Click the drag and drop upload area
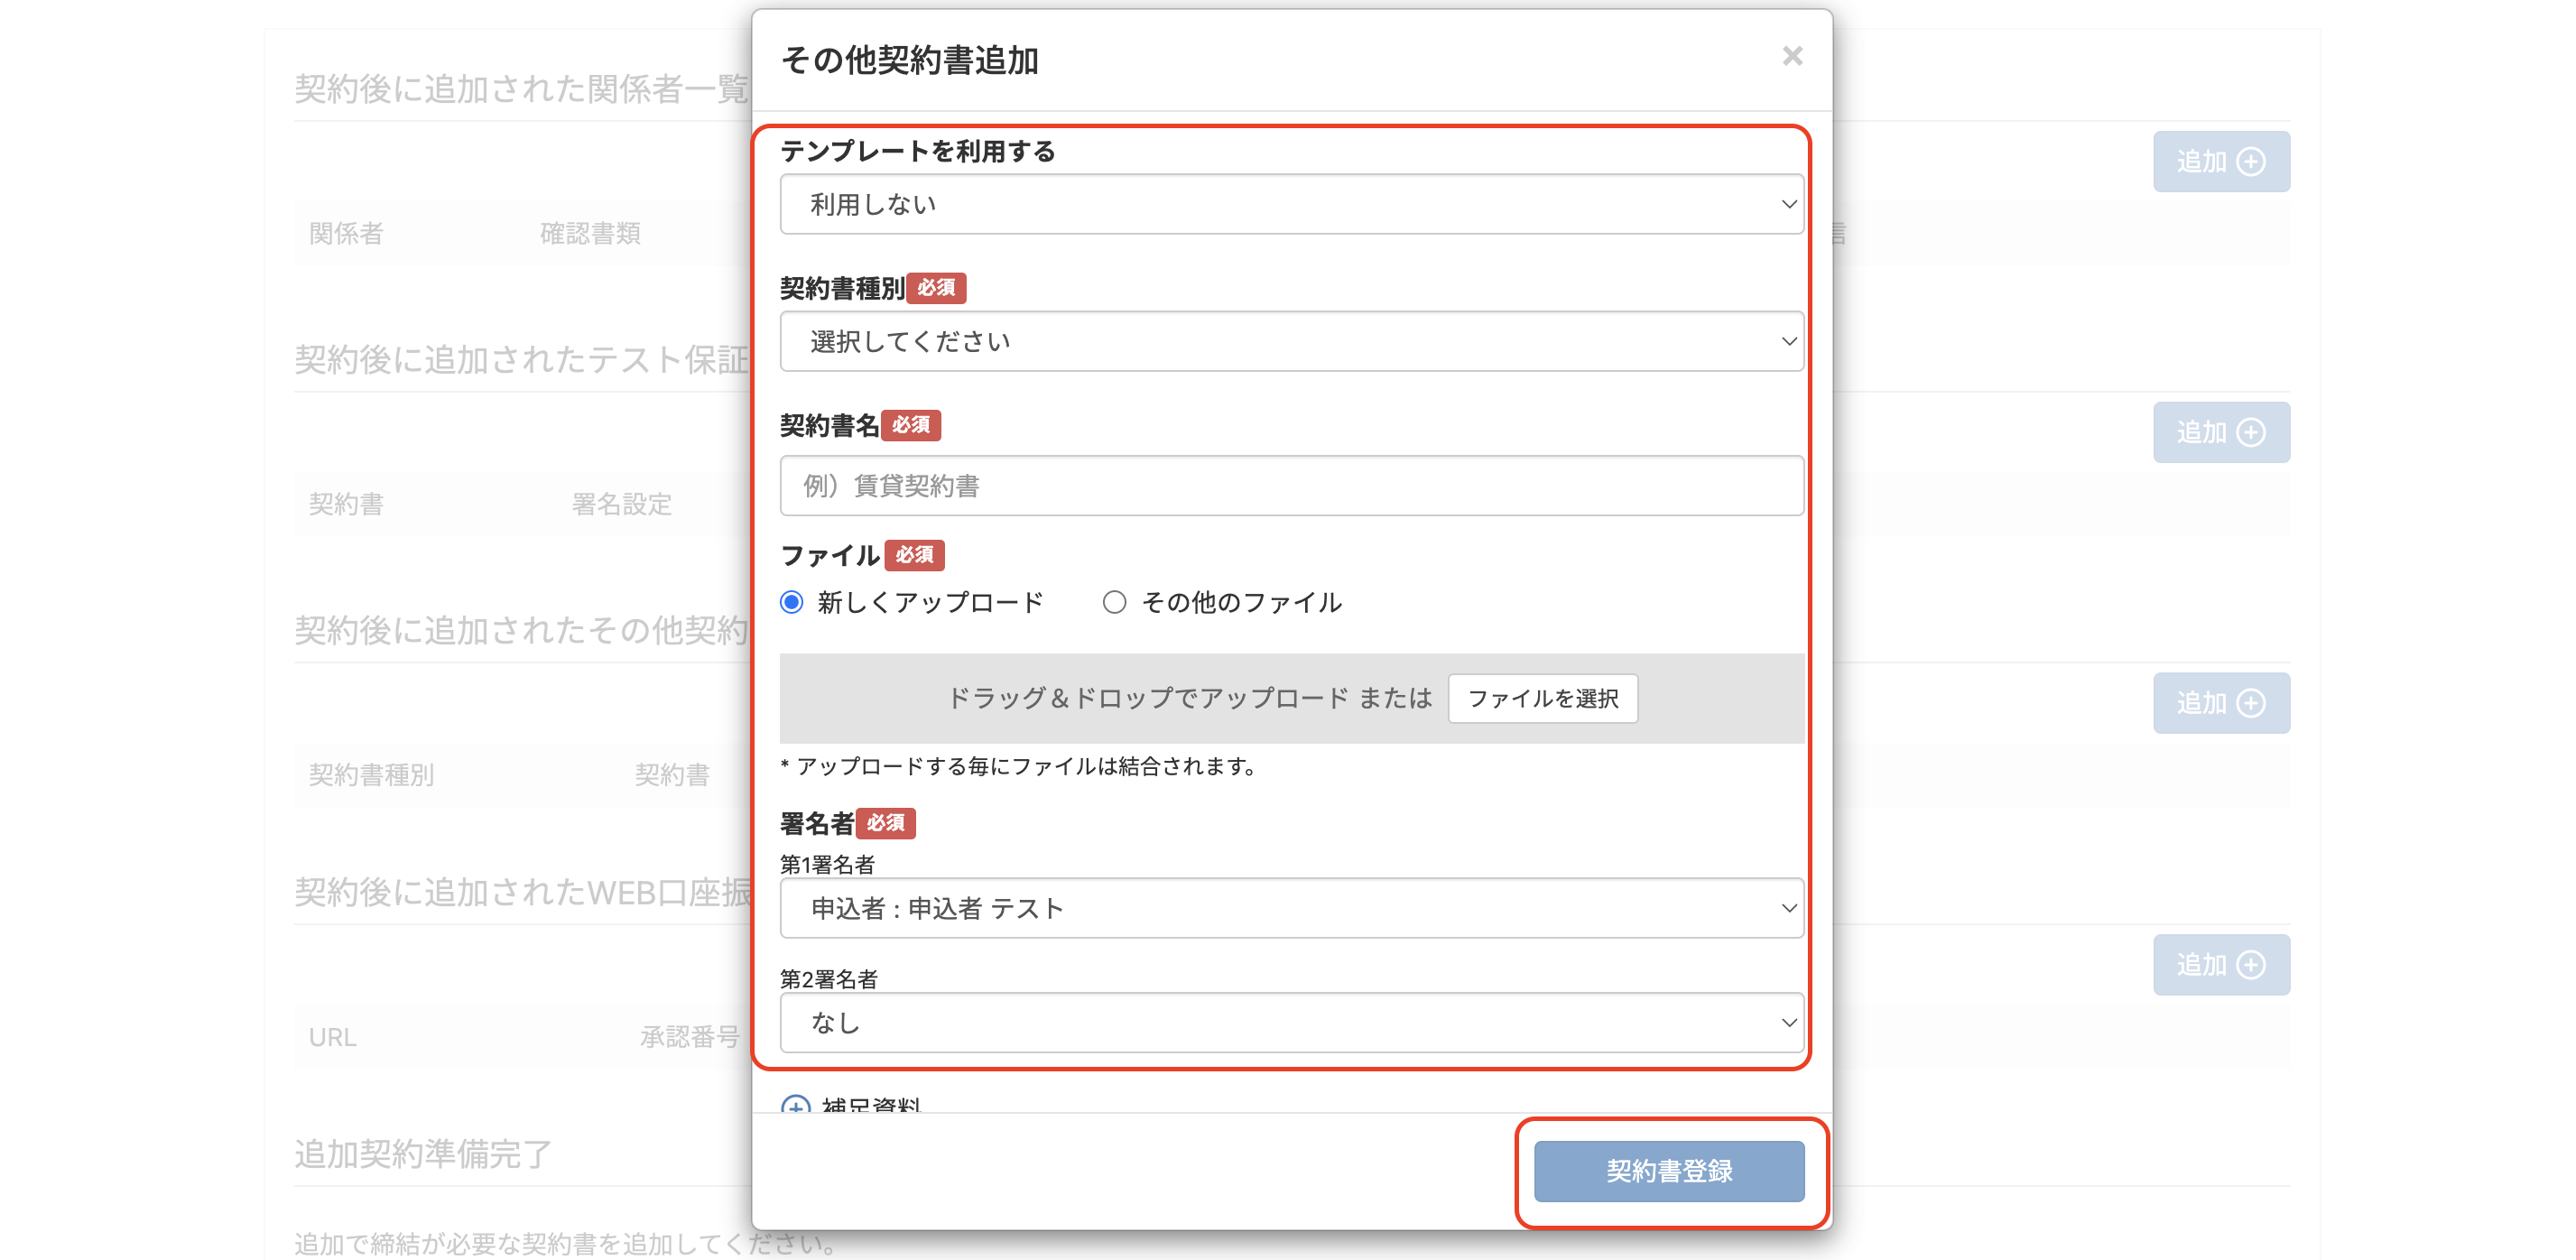Image resolution: width=2576 pixels, height=1260 pixels. pos(1291,698)
